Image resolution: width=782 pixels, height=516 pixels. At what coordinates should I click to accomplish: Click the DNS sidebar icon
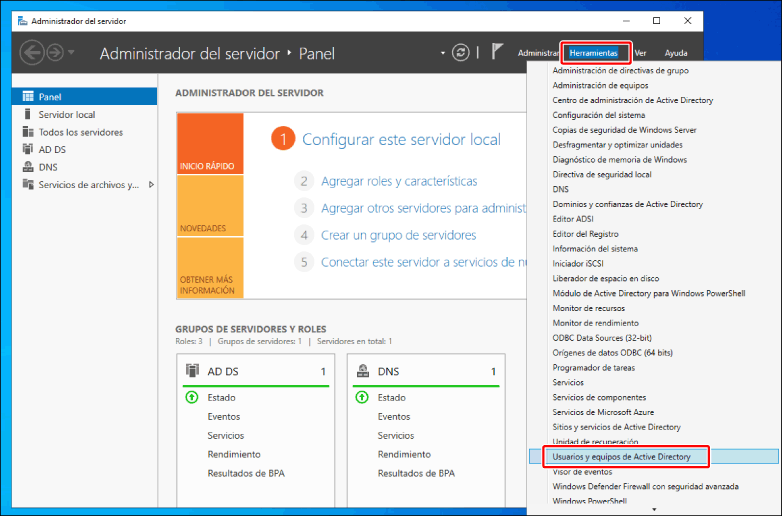[28, 167]
